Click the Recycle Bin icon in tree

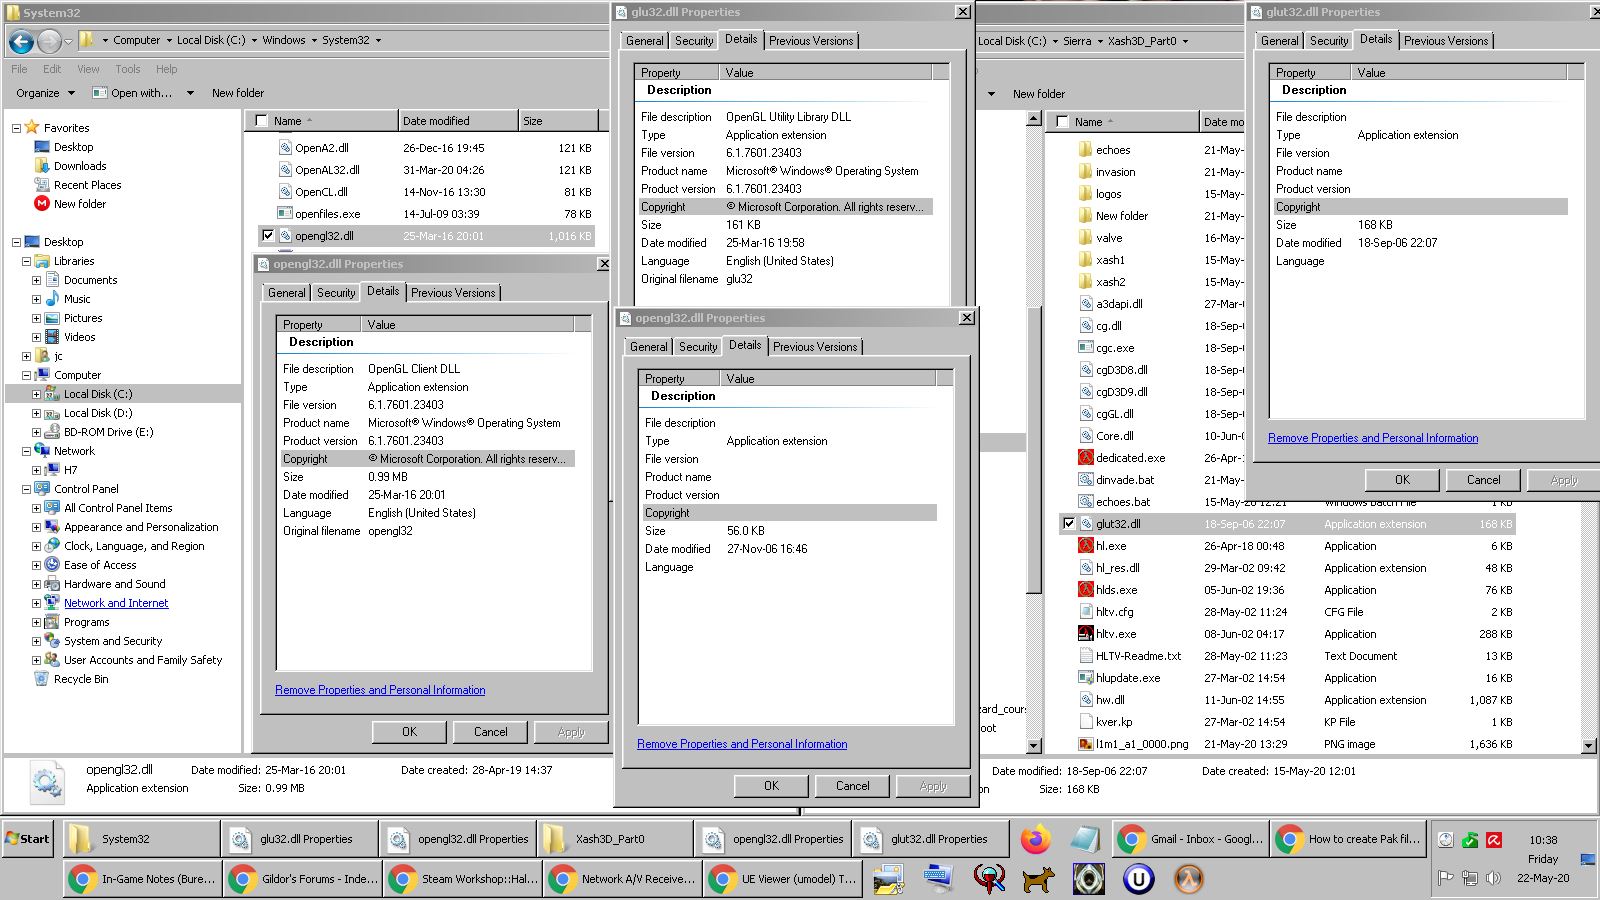(x=42, y=679)
